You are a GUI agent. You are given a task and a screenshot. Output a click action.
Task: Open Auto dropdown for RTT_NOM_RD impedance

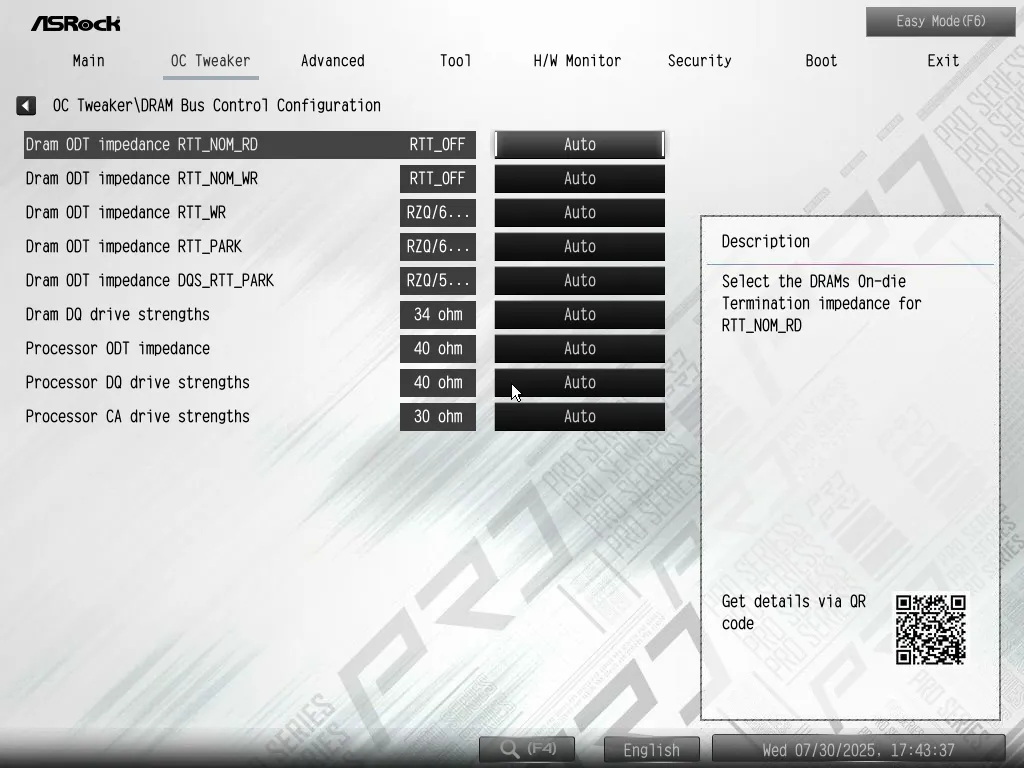pos(580,144)
